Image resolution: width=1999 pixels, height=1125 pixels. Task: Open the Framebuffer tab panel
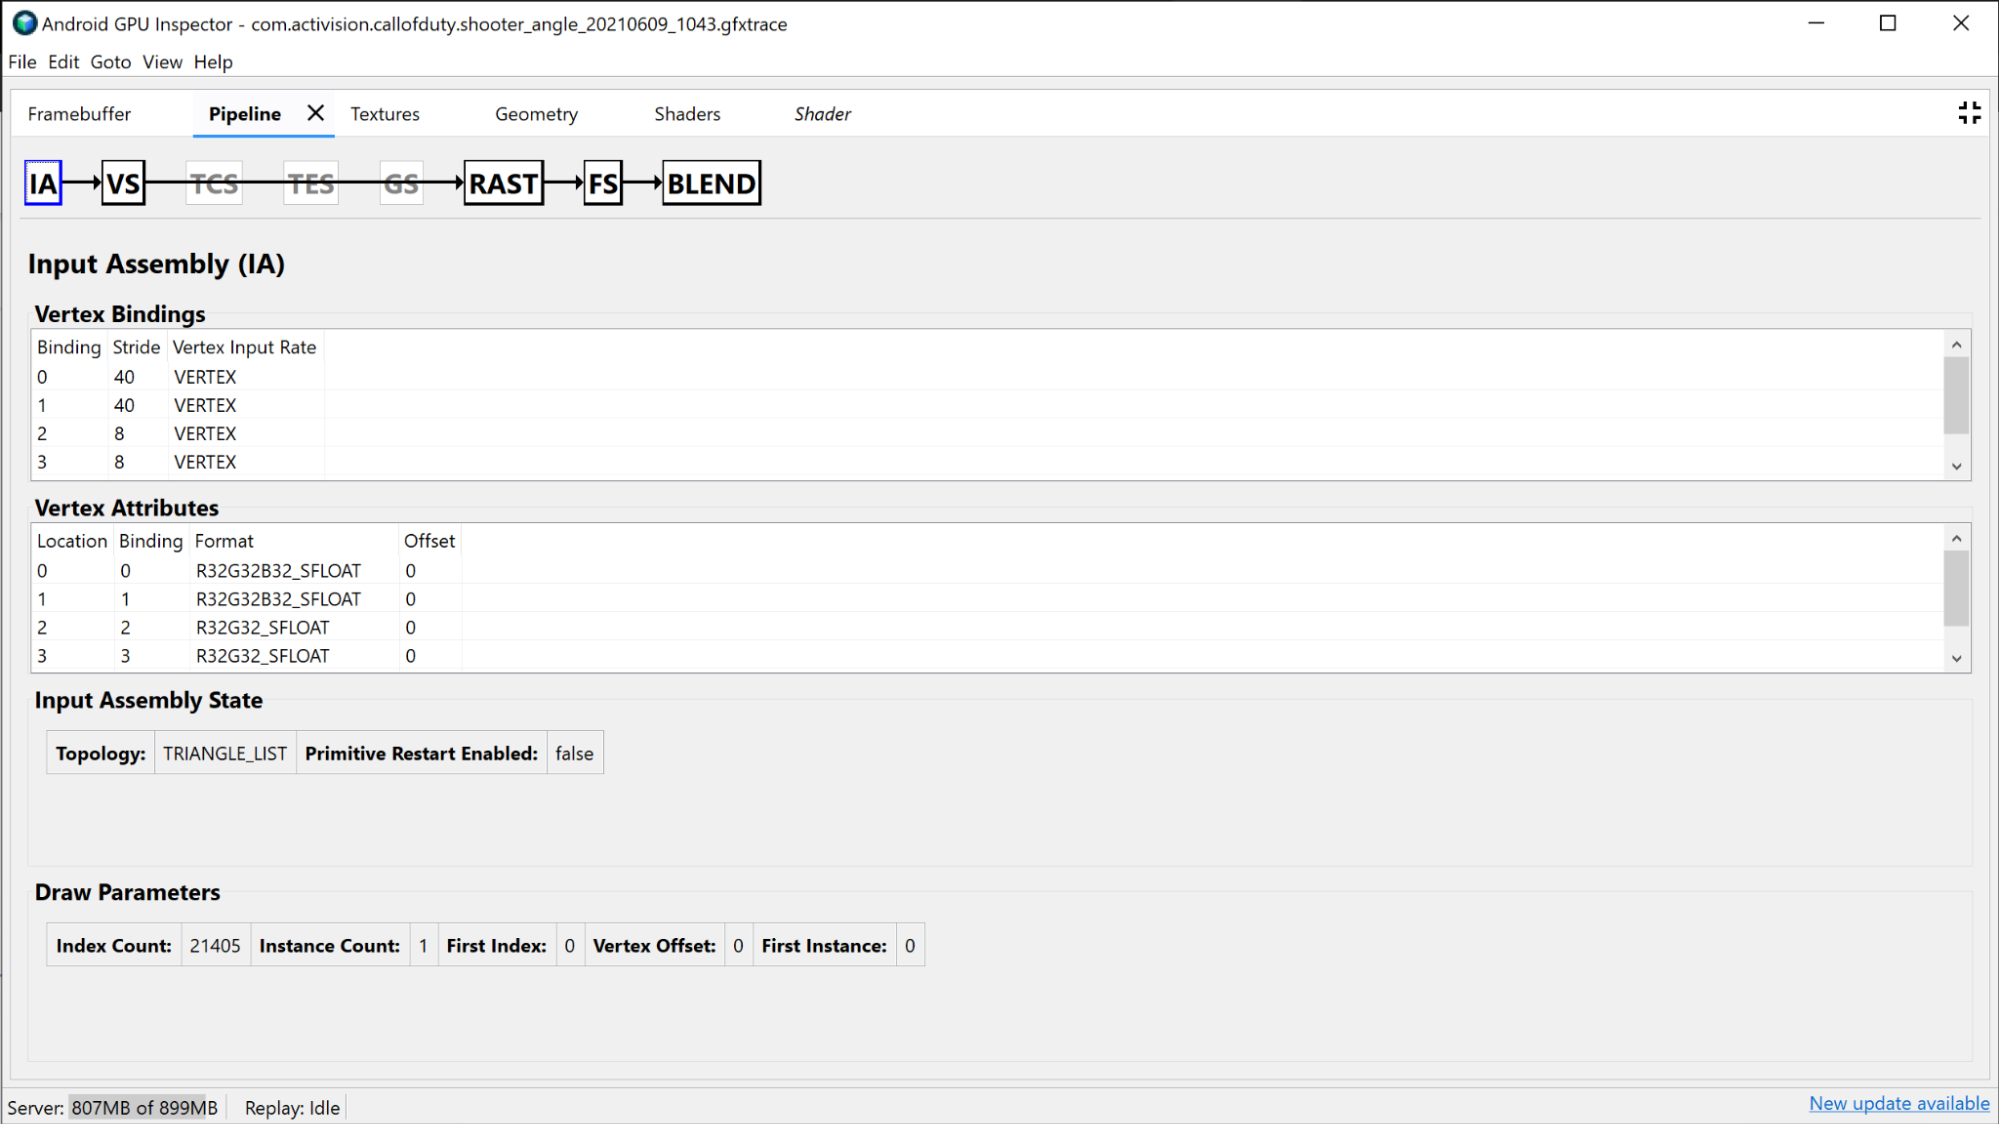click(x=80, y=114)
